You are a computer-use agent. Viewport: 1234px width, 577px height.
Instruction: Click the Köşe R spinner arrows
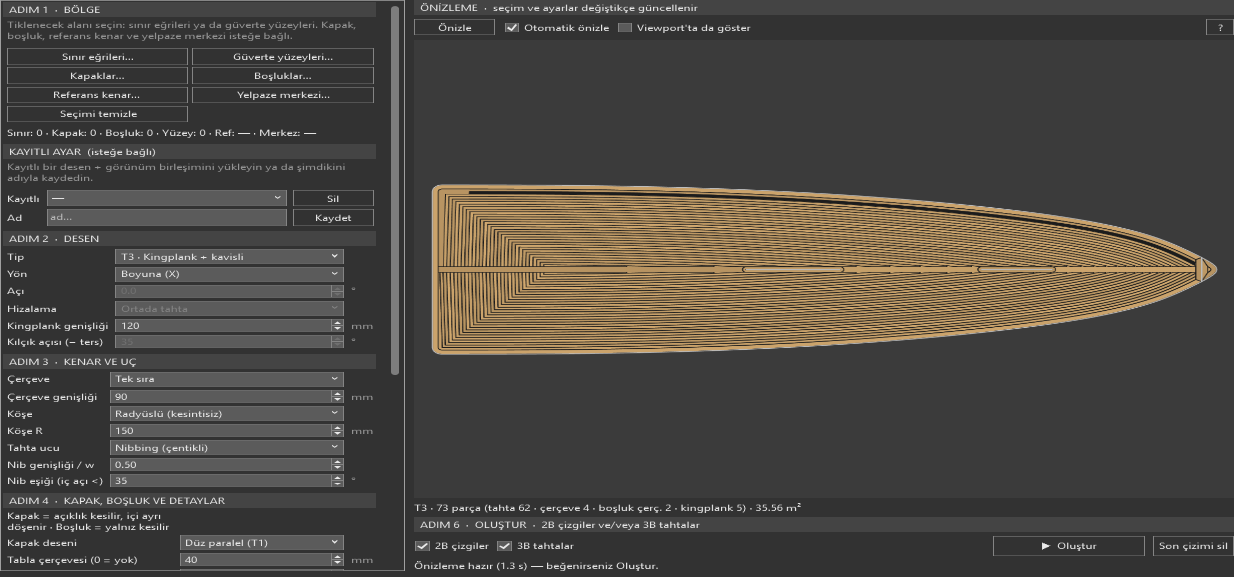pyautogui.click(x=337, y=431)
